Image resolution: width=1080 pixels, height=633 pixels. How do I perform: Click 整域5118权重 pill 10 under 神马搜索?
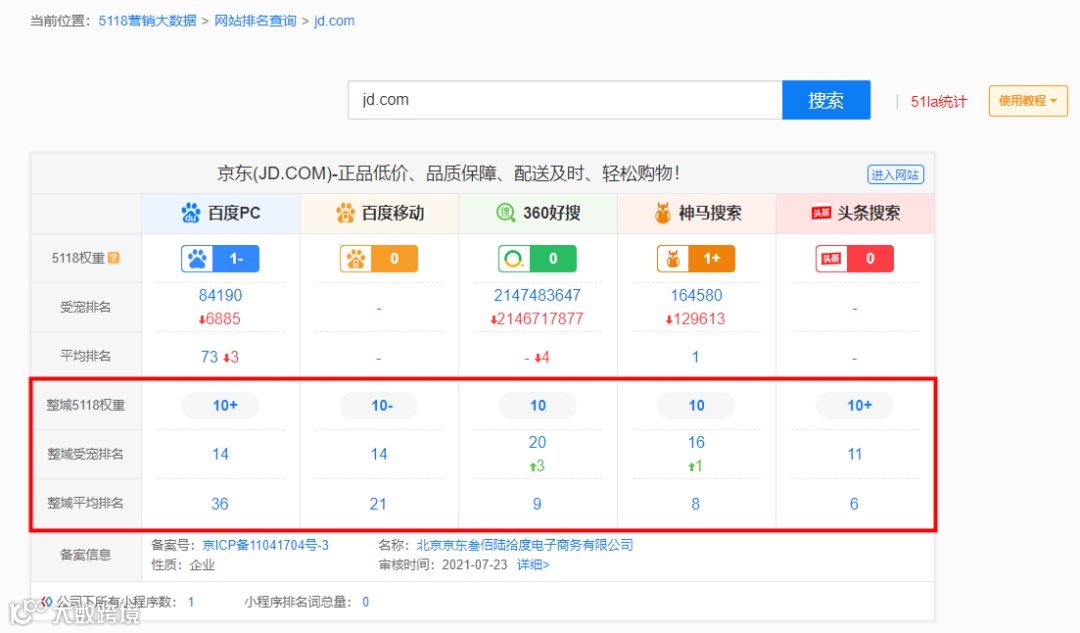(696, 405)
